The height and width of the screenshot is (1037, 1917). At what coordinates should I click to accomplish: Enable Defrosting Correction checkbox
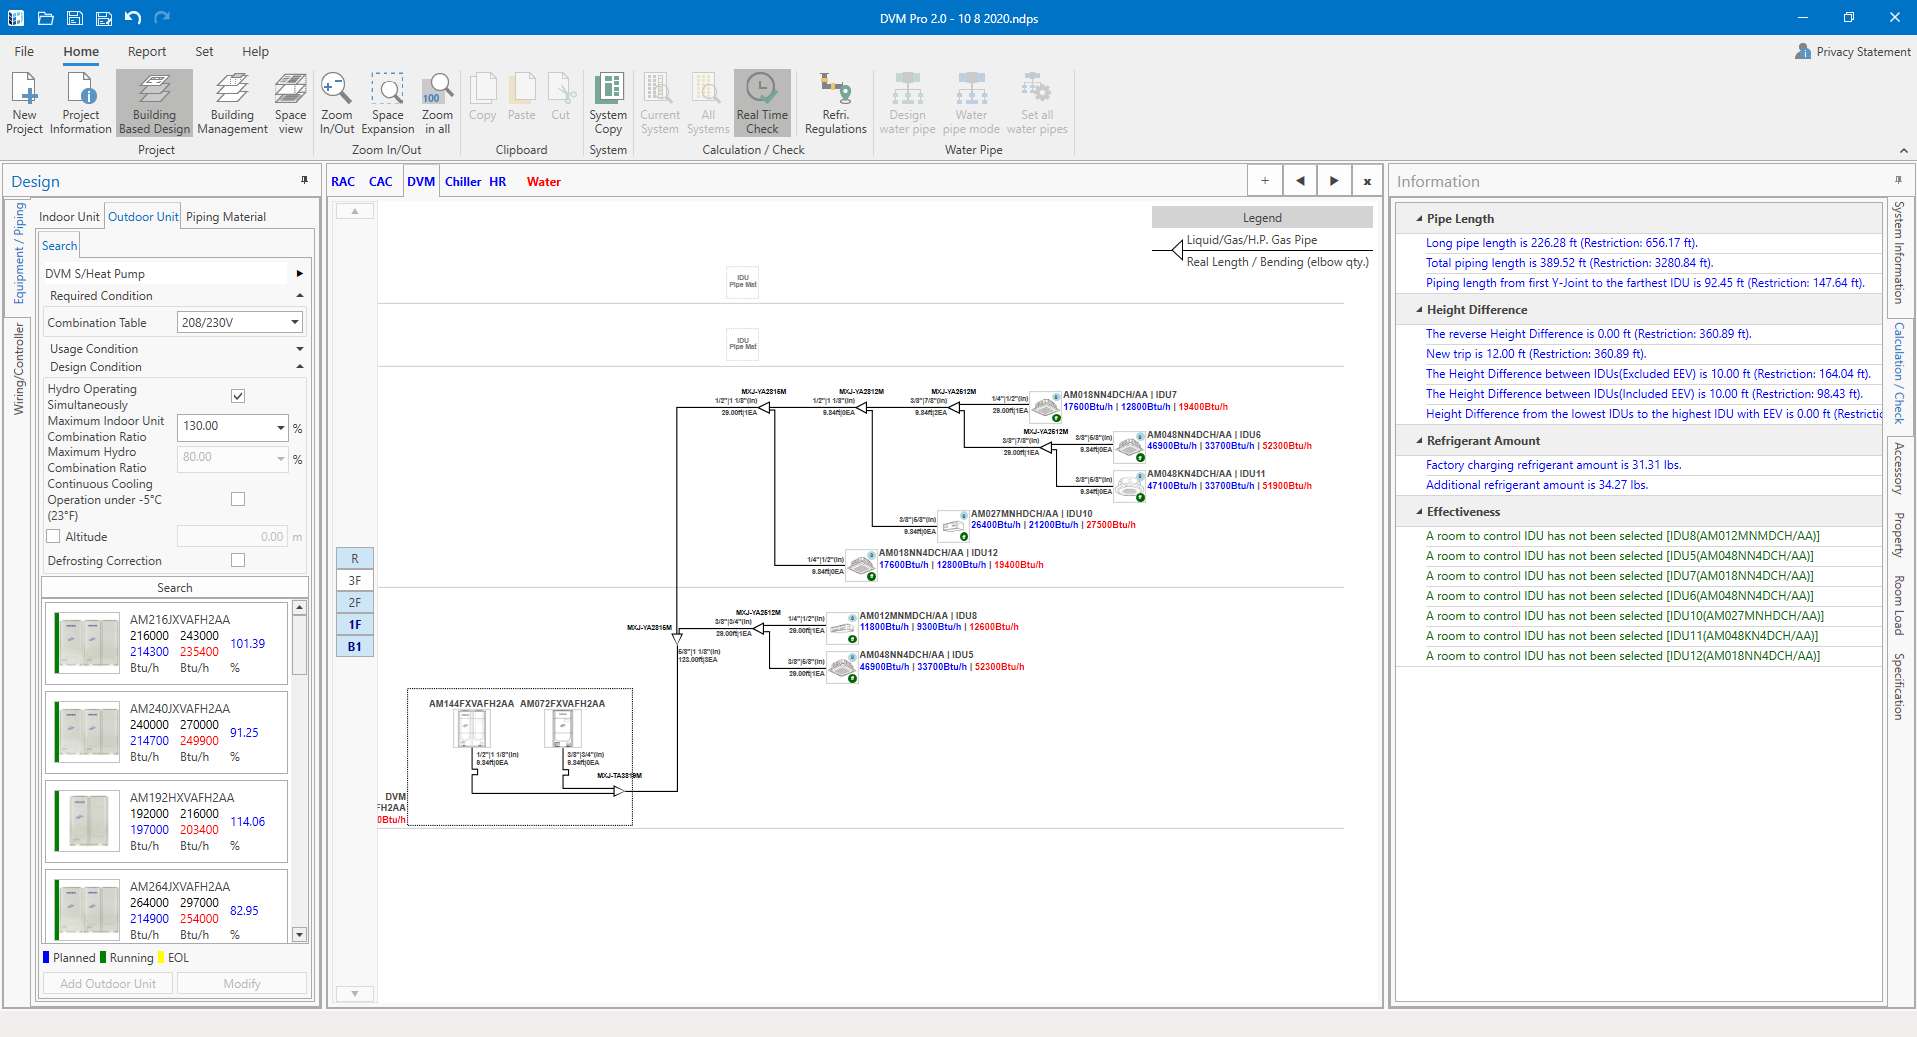(x=238, y=560)
